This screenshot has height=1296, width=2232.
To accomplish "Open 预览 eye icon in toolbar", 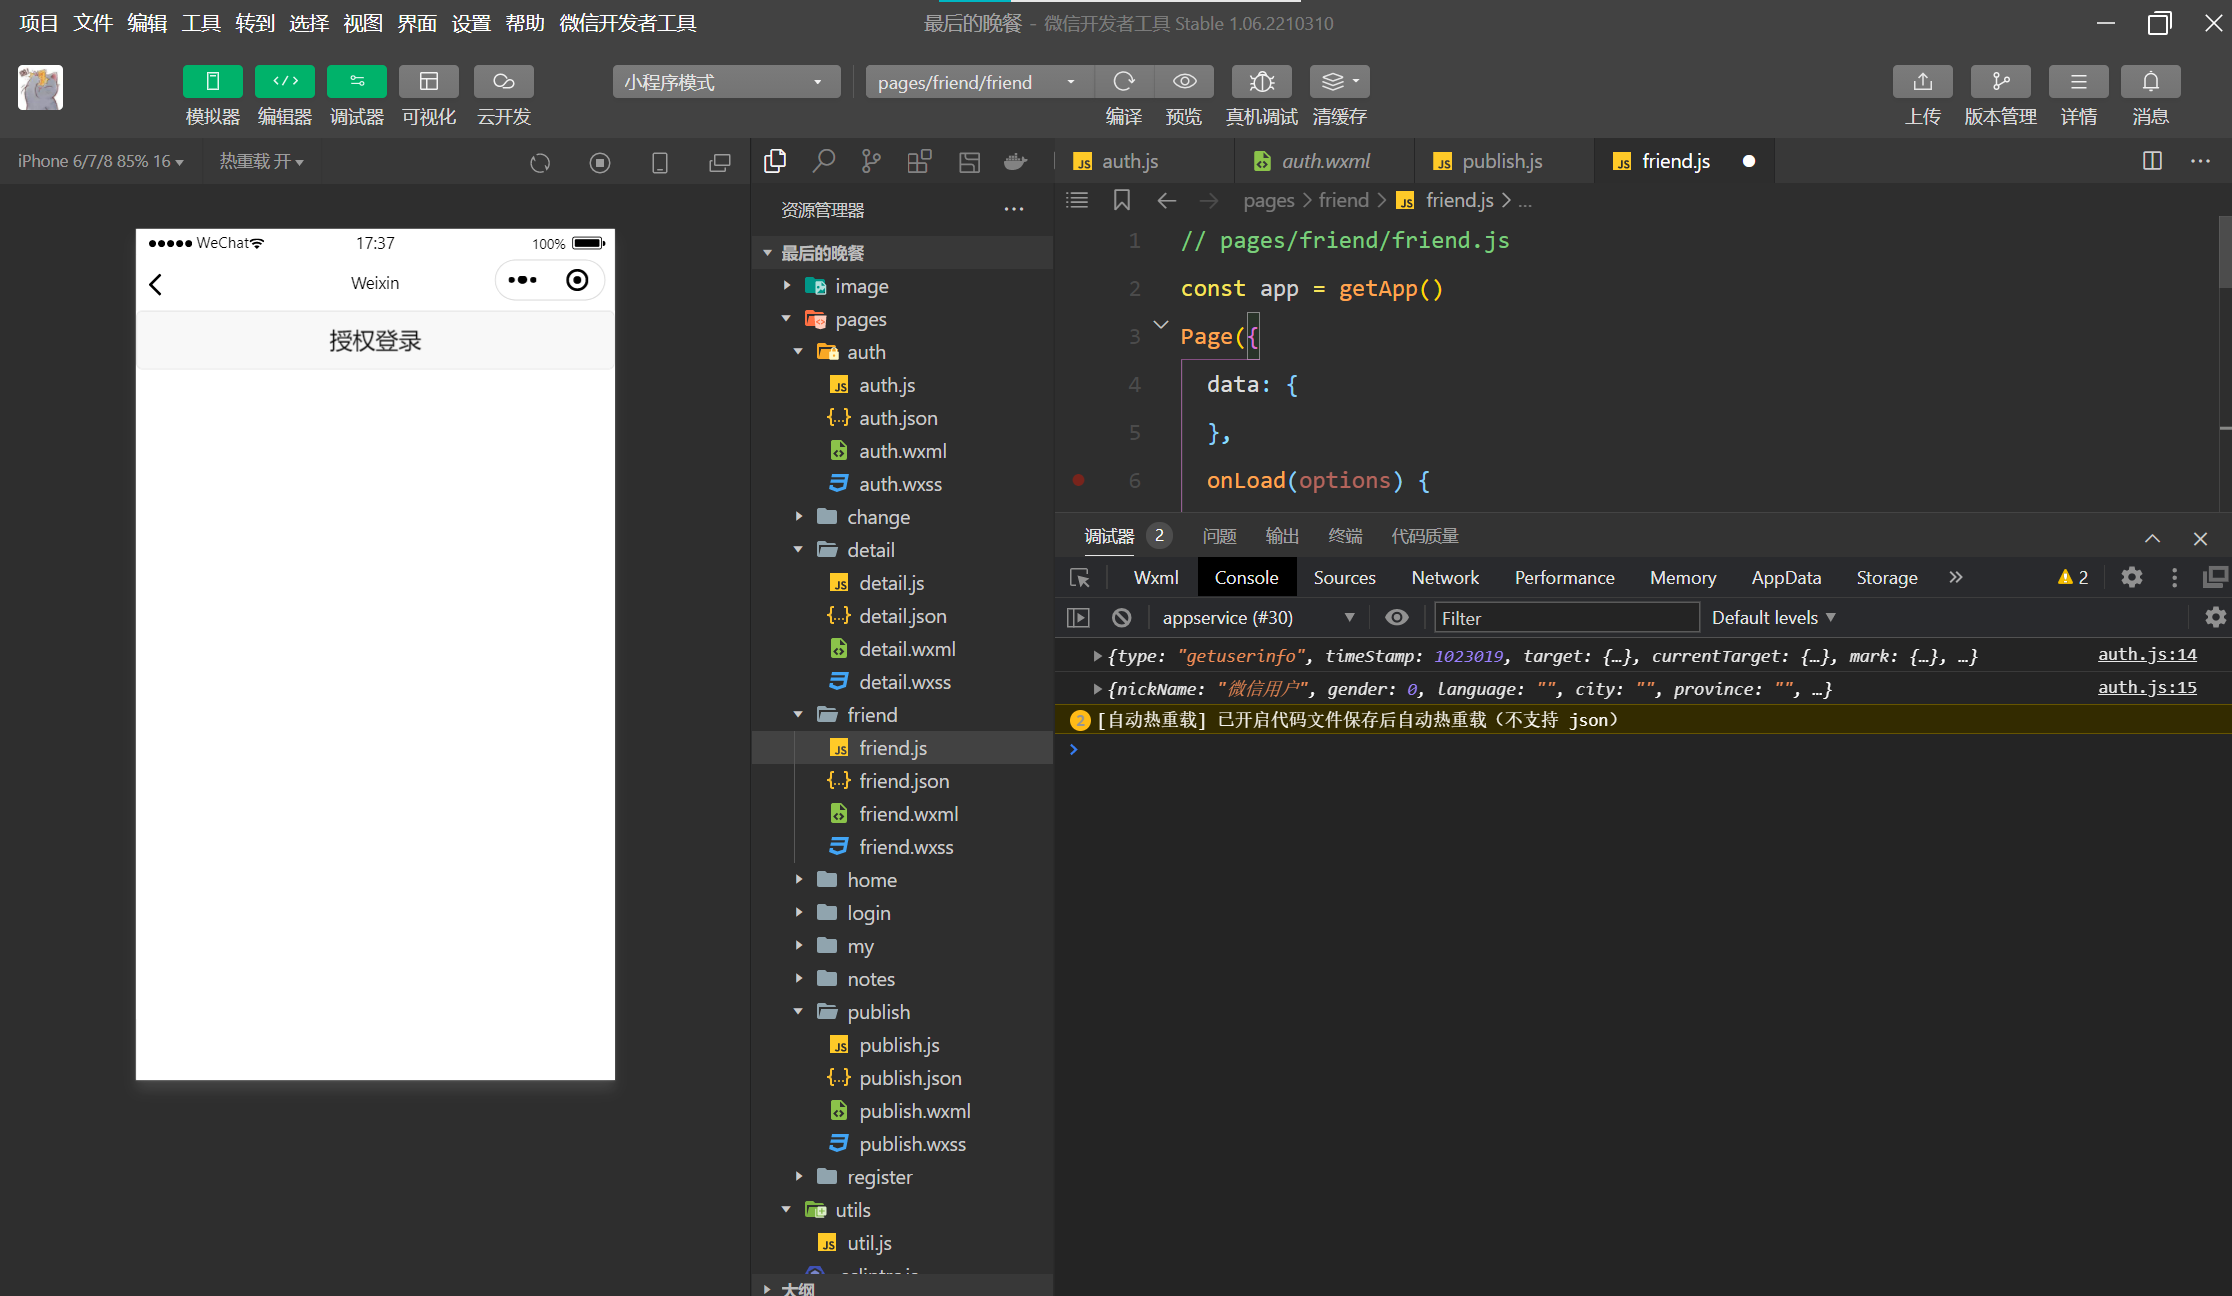I will [1184, 82].
